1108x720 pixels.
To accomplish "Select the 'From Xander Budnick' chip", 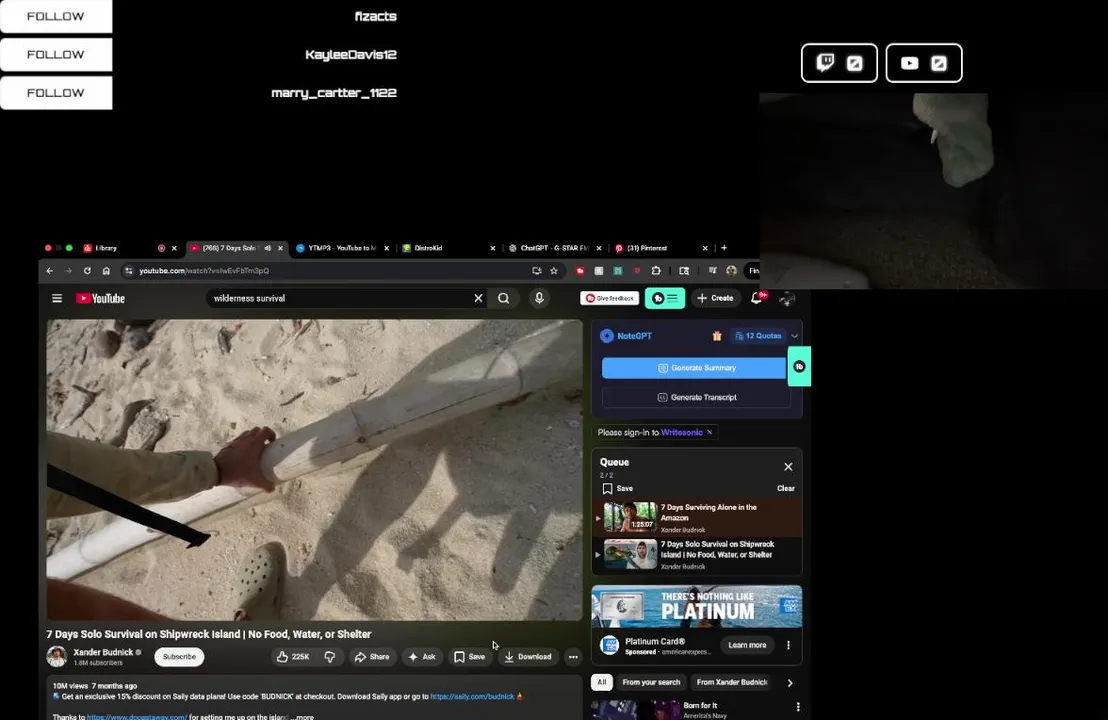I will pyautogui.click(x=732, y=683).
